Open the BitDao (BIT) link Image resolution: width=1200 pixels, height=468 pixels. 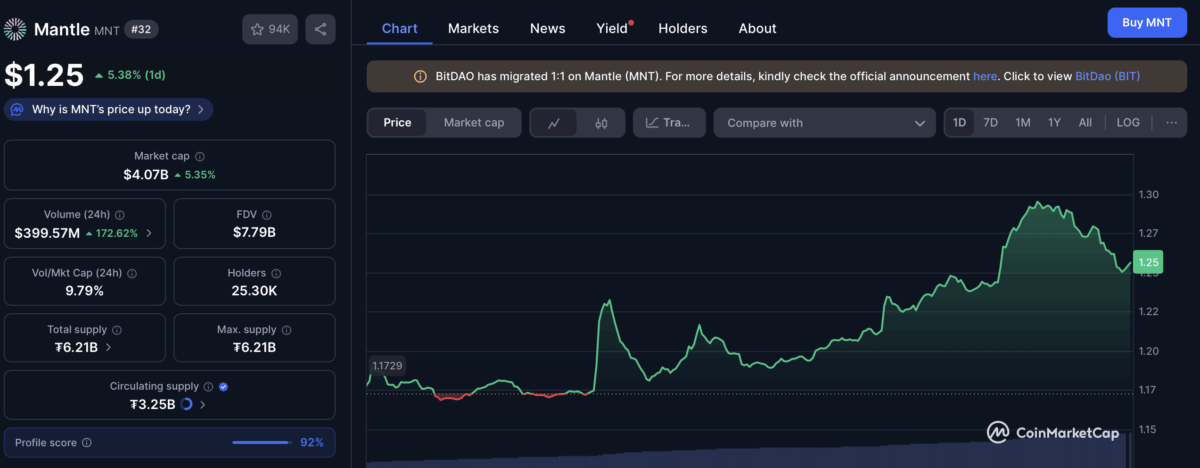click(x=1107, y=76)
